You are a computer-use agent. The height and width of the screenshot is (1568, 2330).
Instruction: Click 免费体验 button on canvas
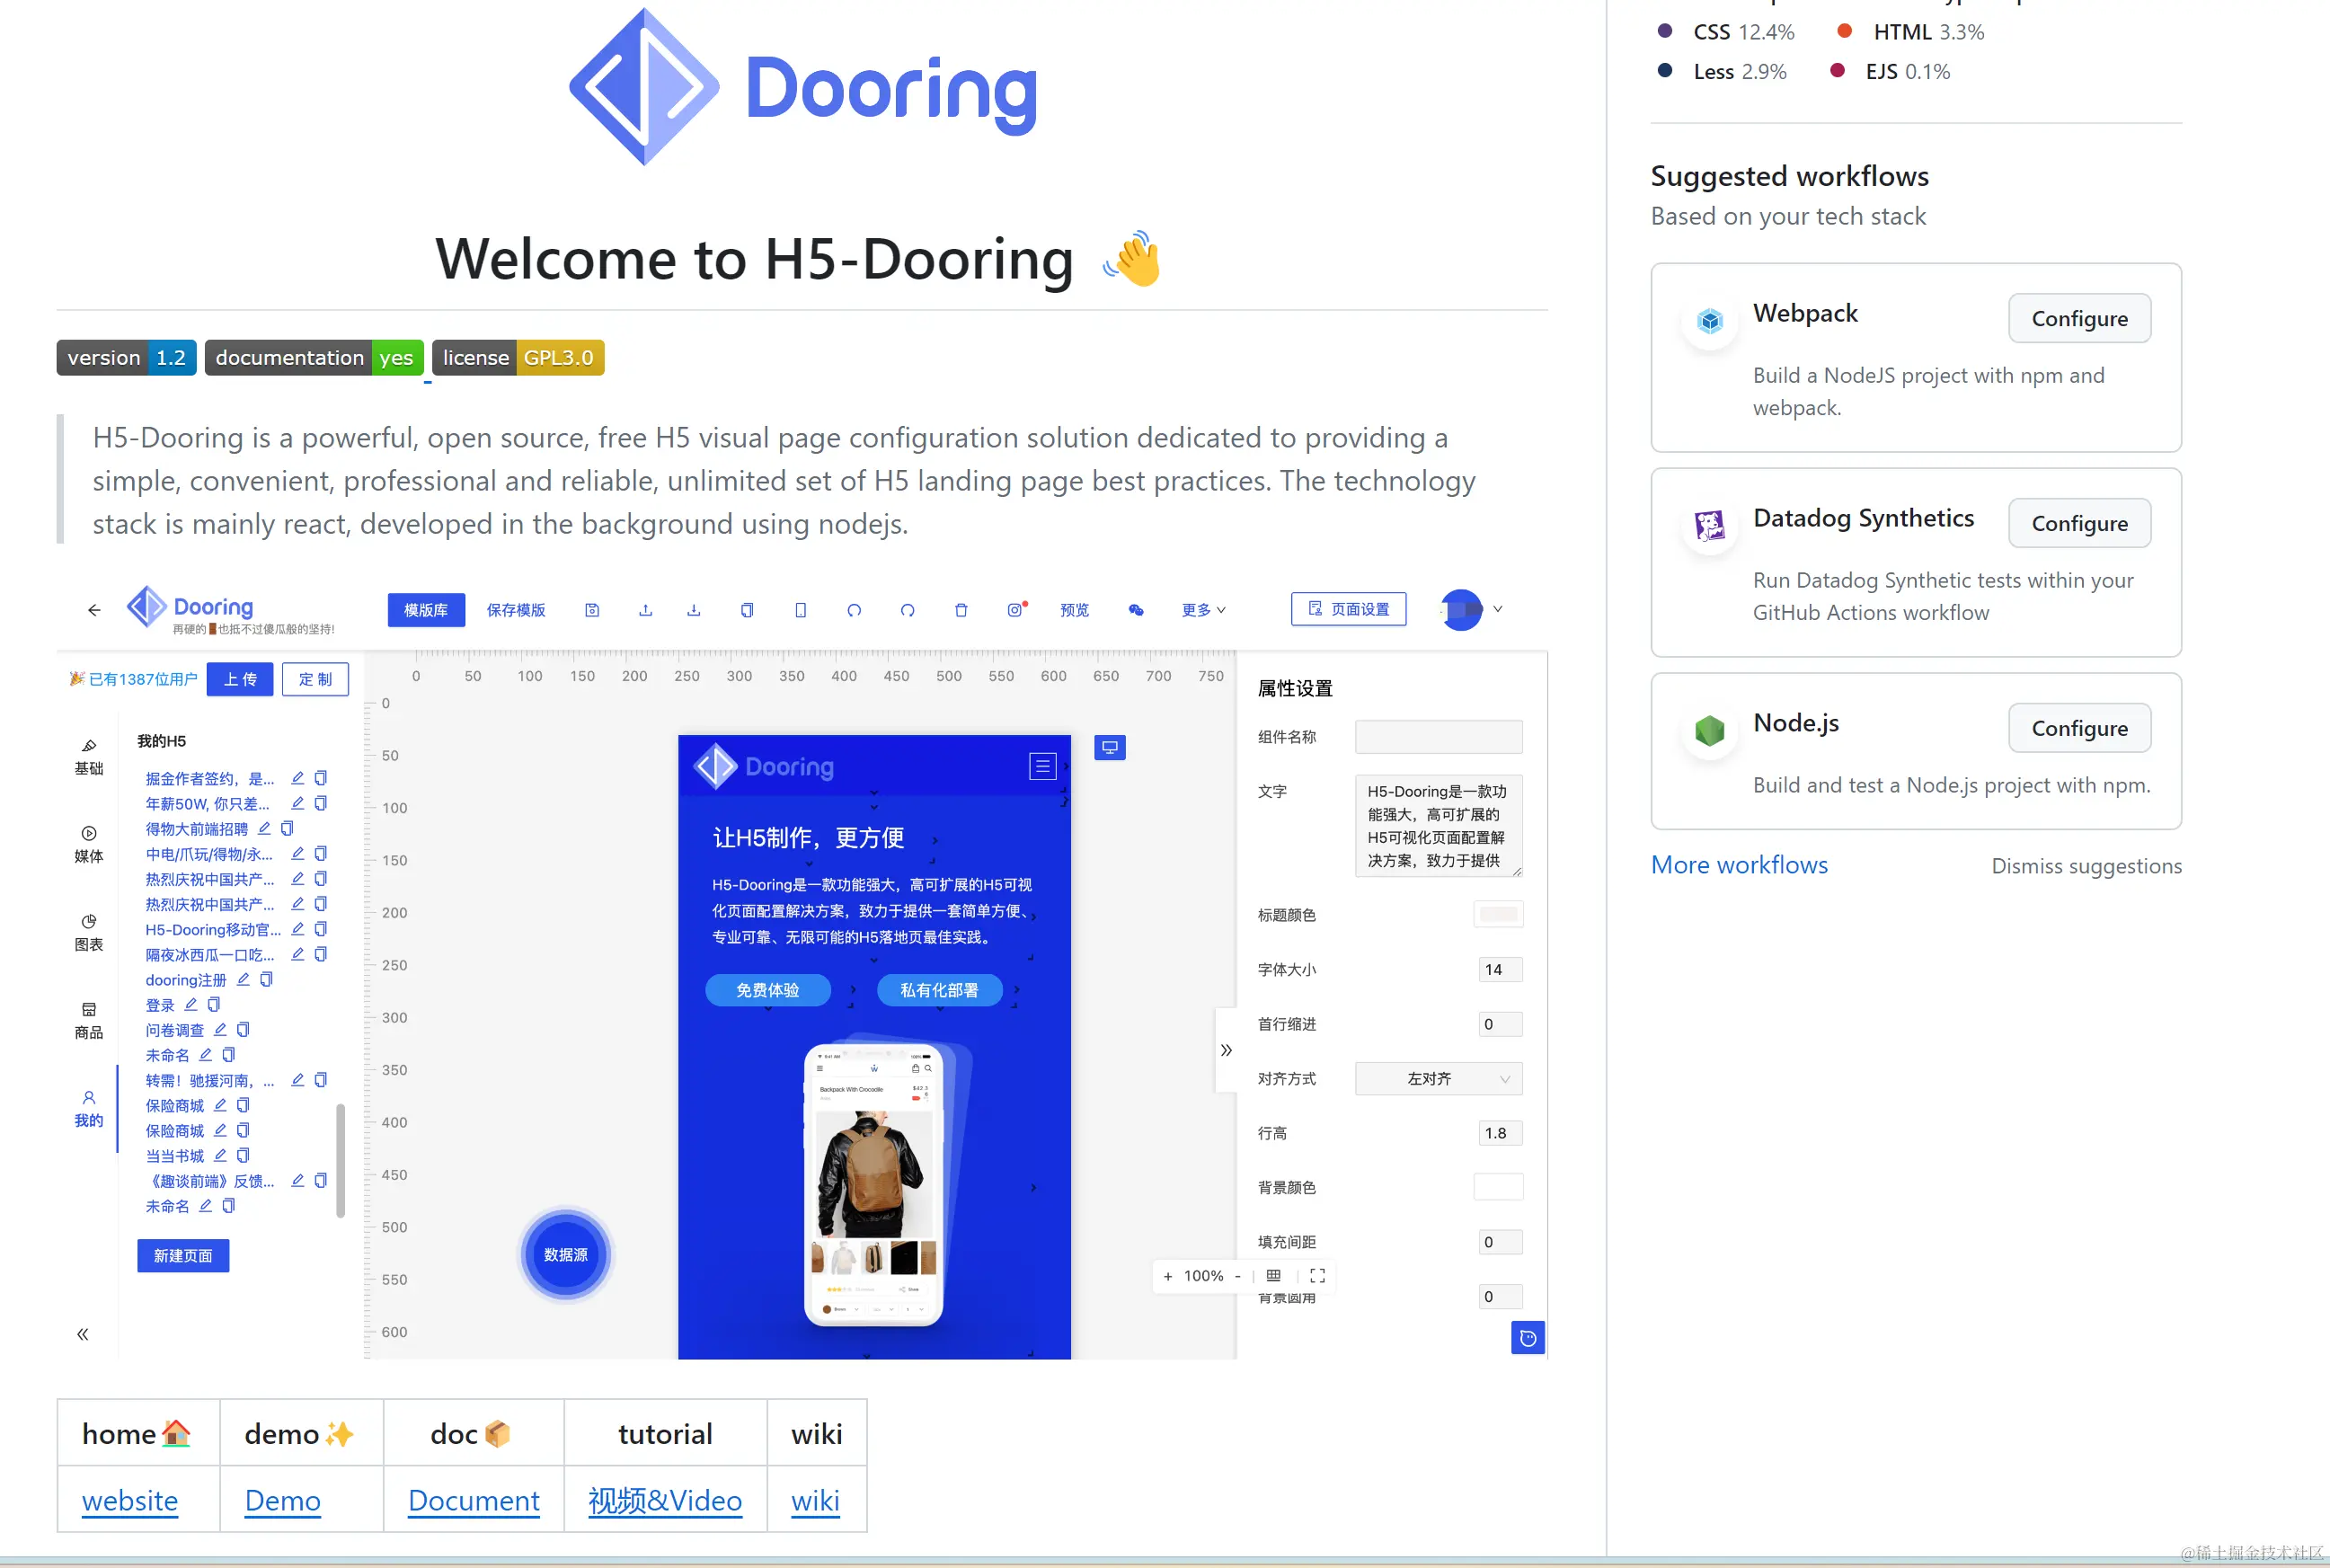coord(768,990)
